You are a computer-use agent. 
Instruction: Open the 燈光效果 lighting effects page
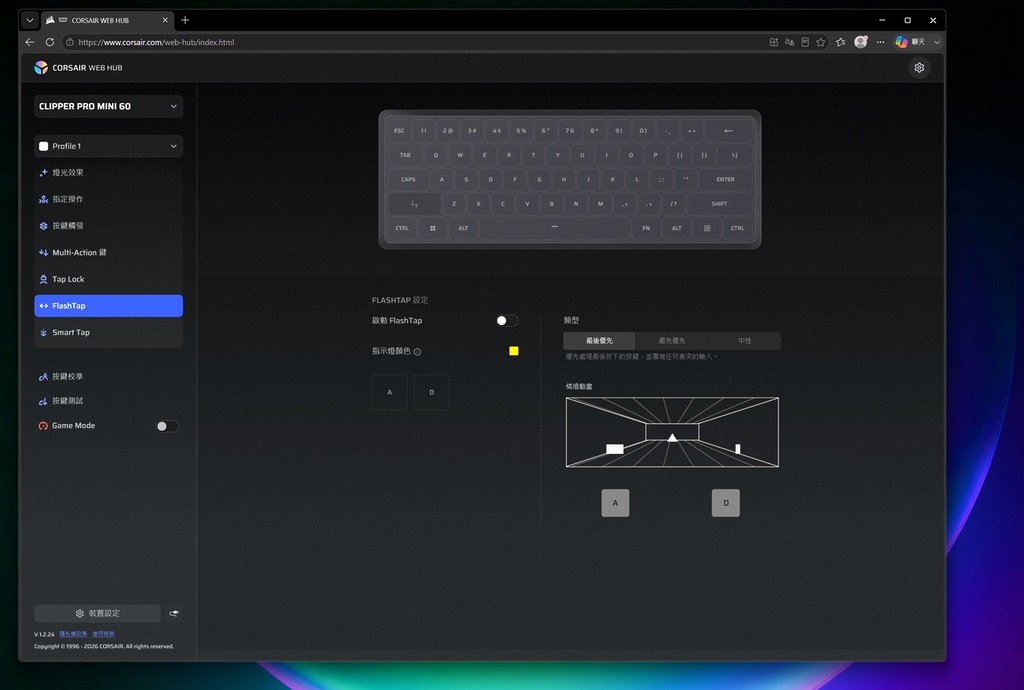click(108, 172)
